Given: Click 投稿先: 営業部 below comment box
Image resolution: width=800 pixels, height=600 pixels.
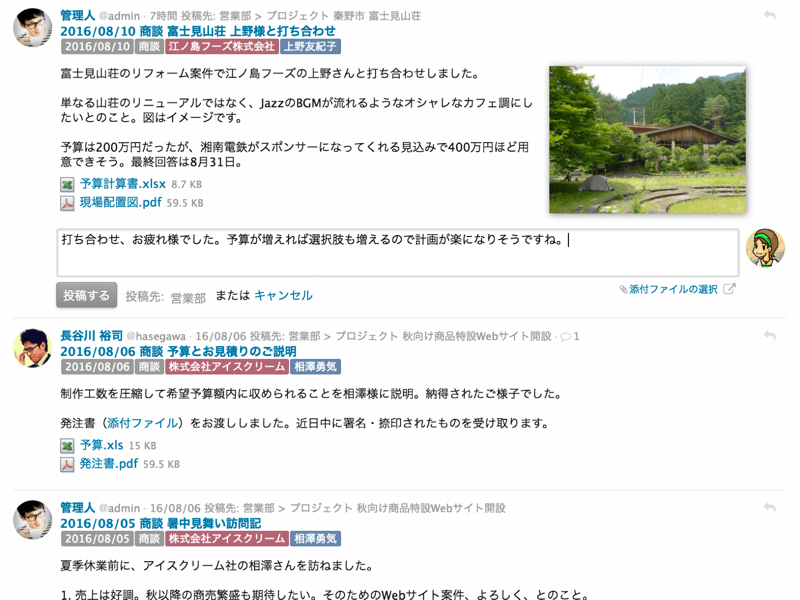Looking at the screenshot, I should pyautogui.click(x=165, y=297).
